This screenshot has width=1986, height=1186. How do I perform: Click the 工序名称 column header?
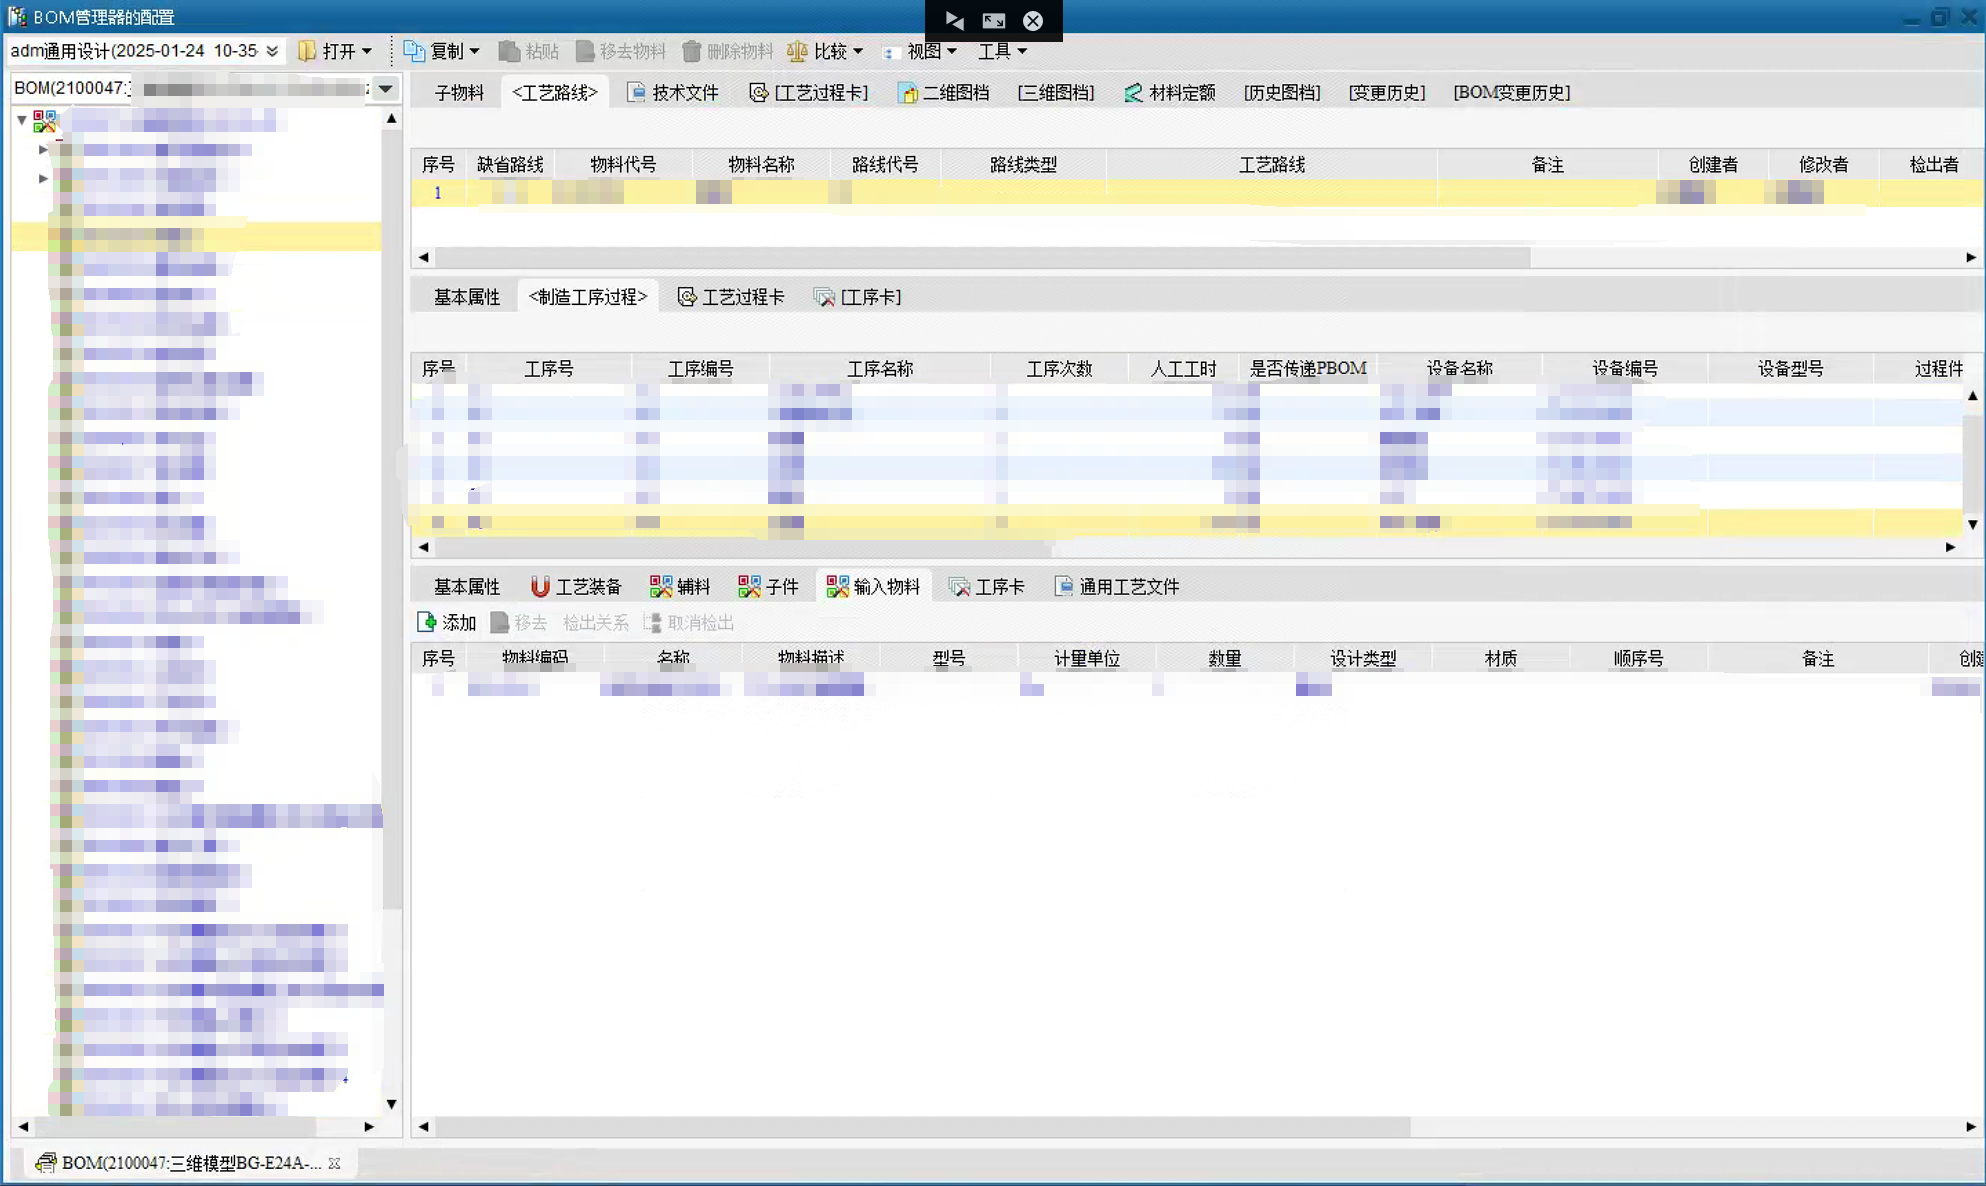[x=880, y=369]
